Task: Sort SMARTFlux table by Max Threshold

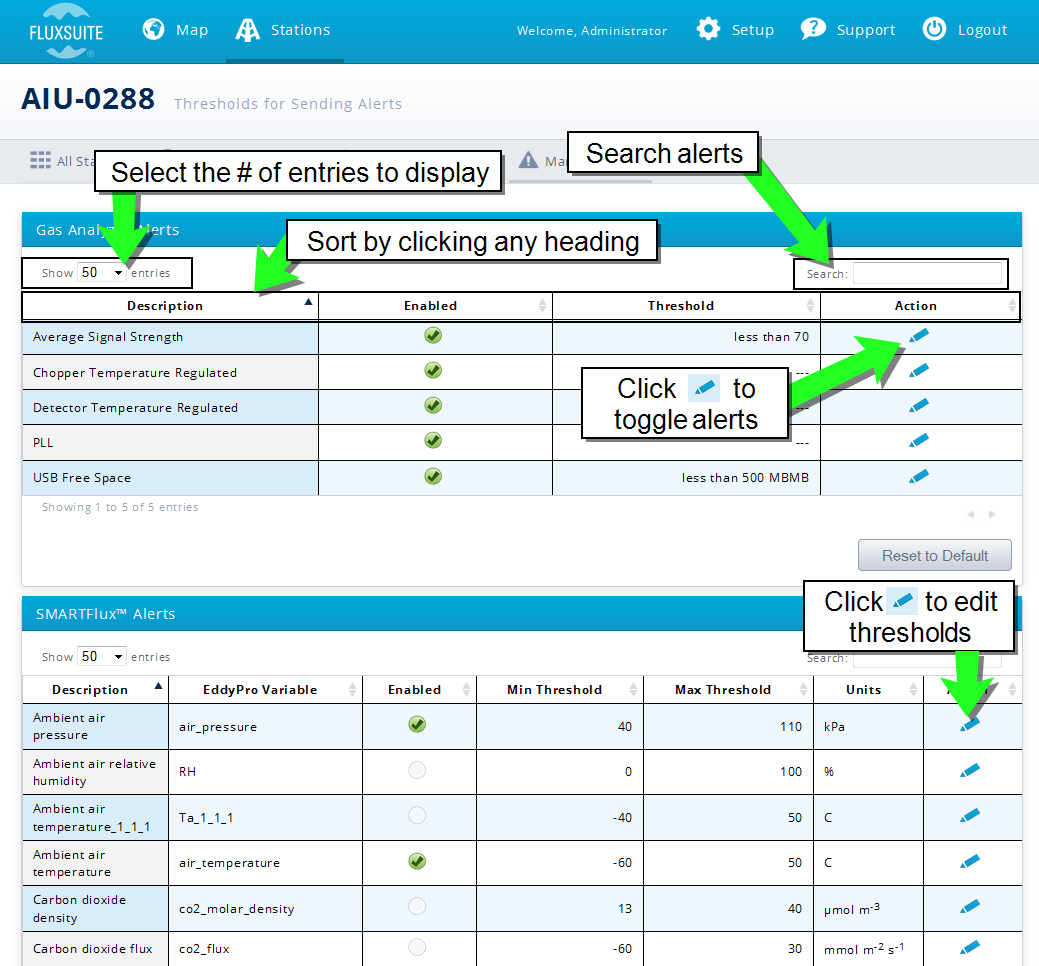Action: [728, 690]
